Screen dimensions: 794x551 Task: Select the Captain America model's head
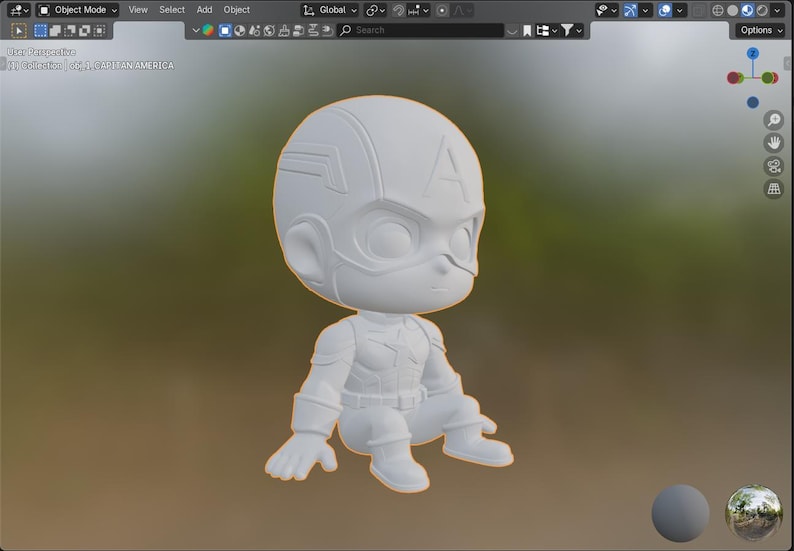coord(378,205)
